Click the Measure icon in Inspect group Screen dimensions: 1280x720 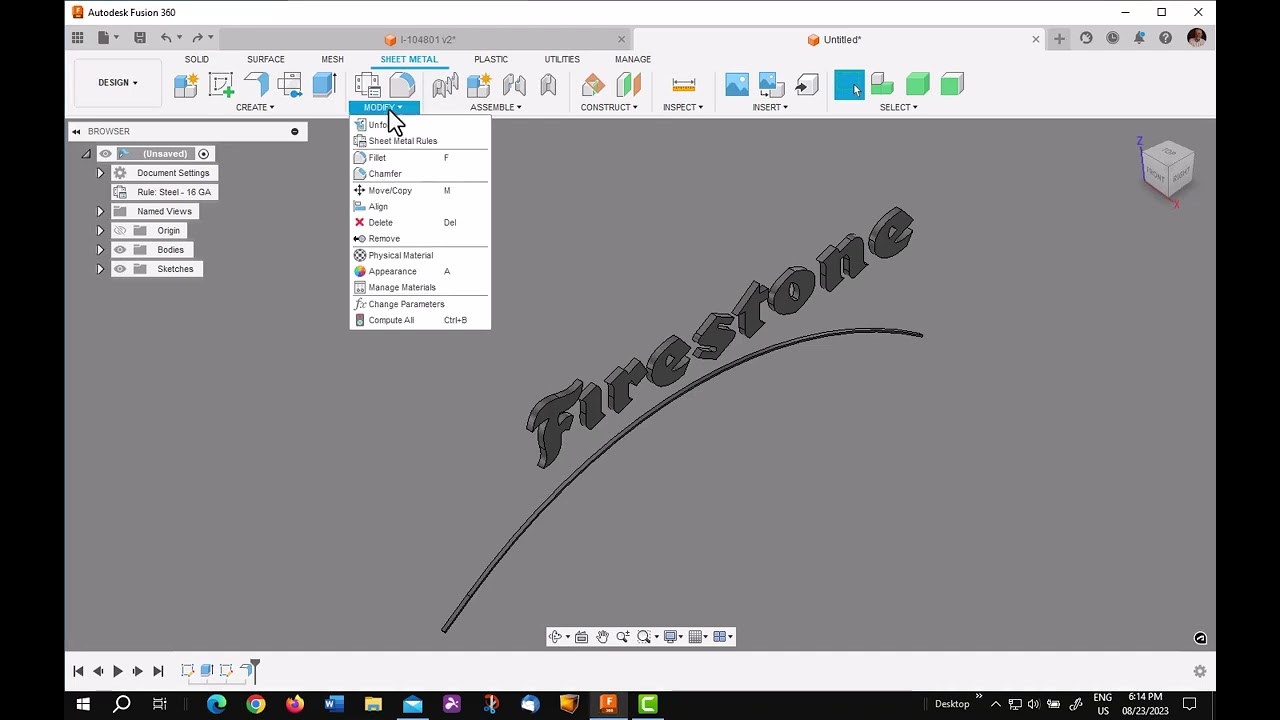pos(684,85)
